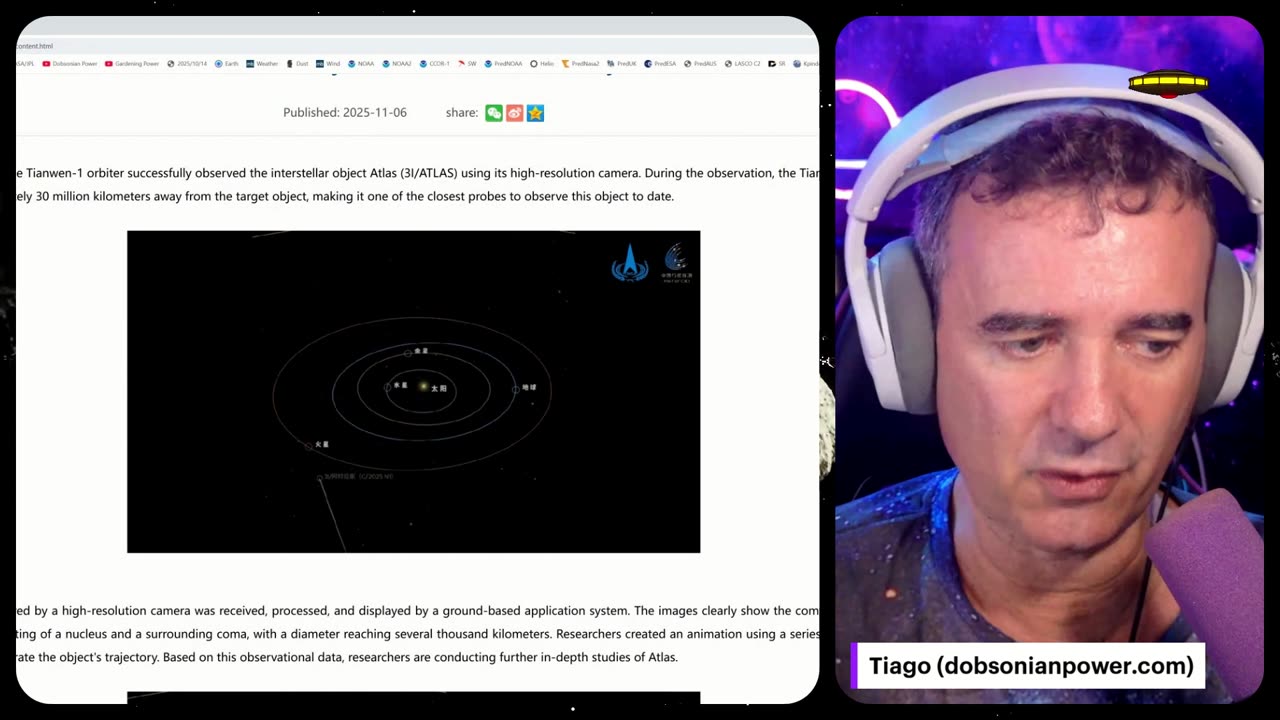
Task: Open the Dust bookmark
Action: [x=298, y=64]
